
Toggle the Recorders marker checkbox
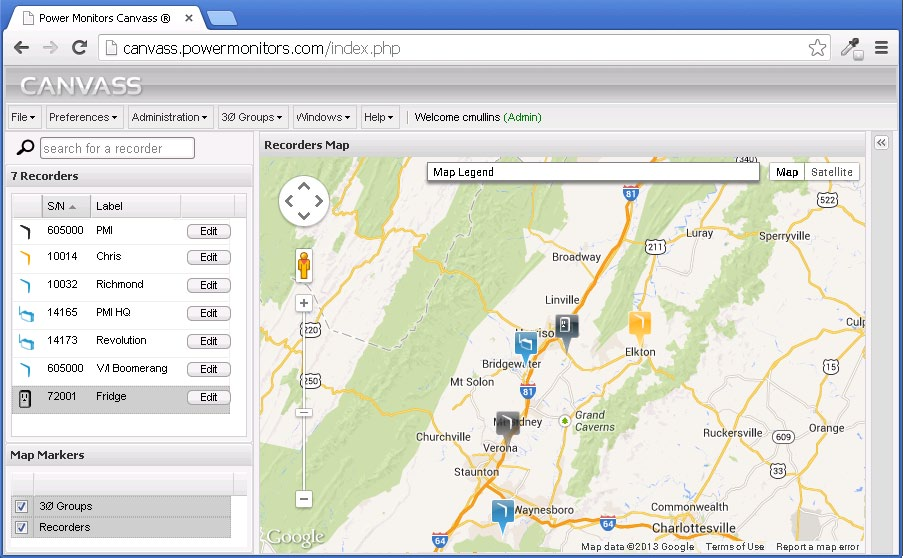[21, 527]
